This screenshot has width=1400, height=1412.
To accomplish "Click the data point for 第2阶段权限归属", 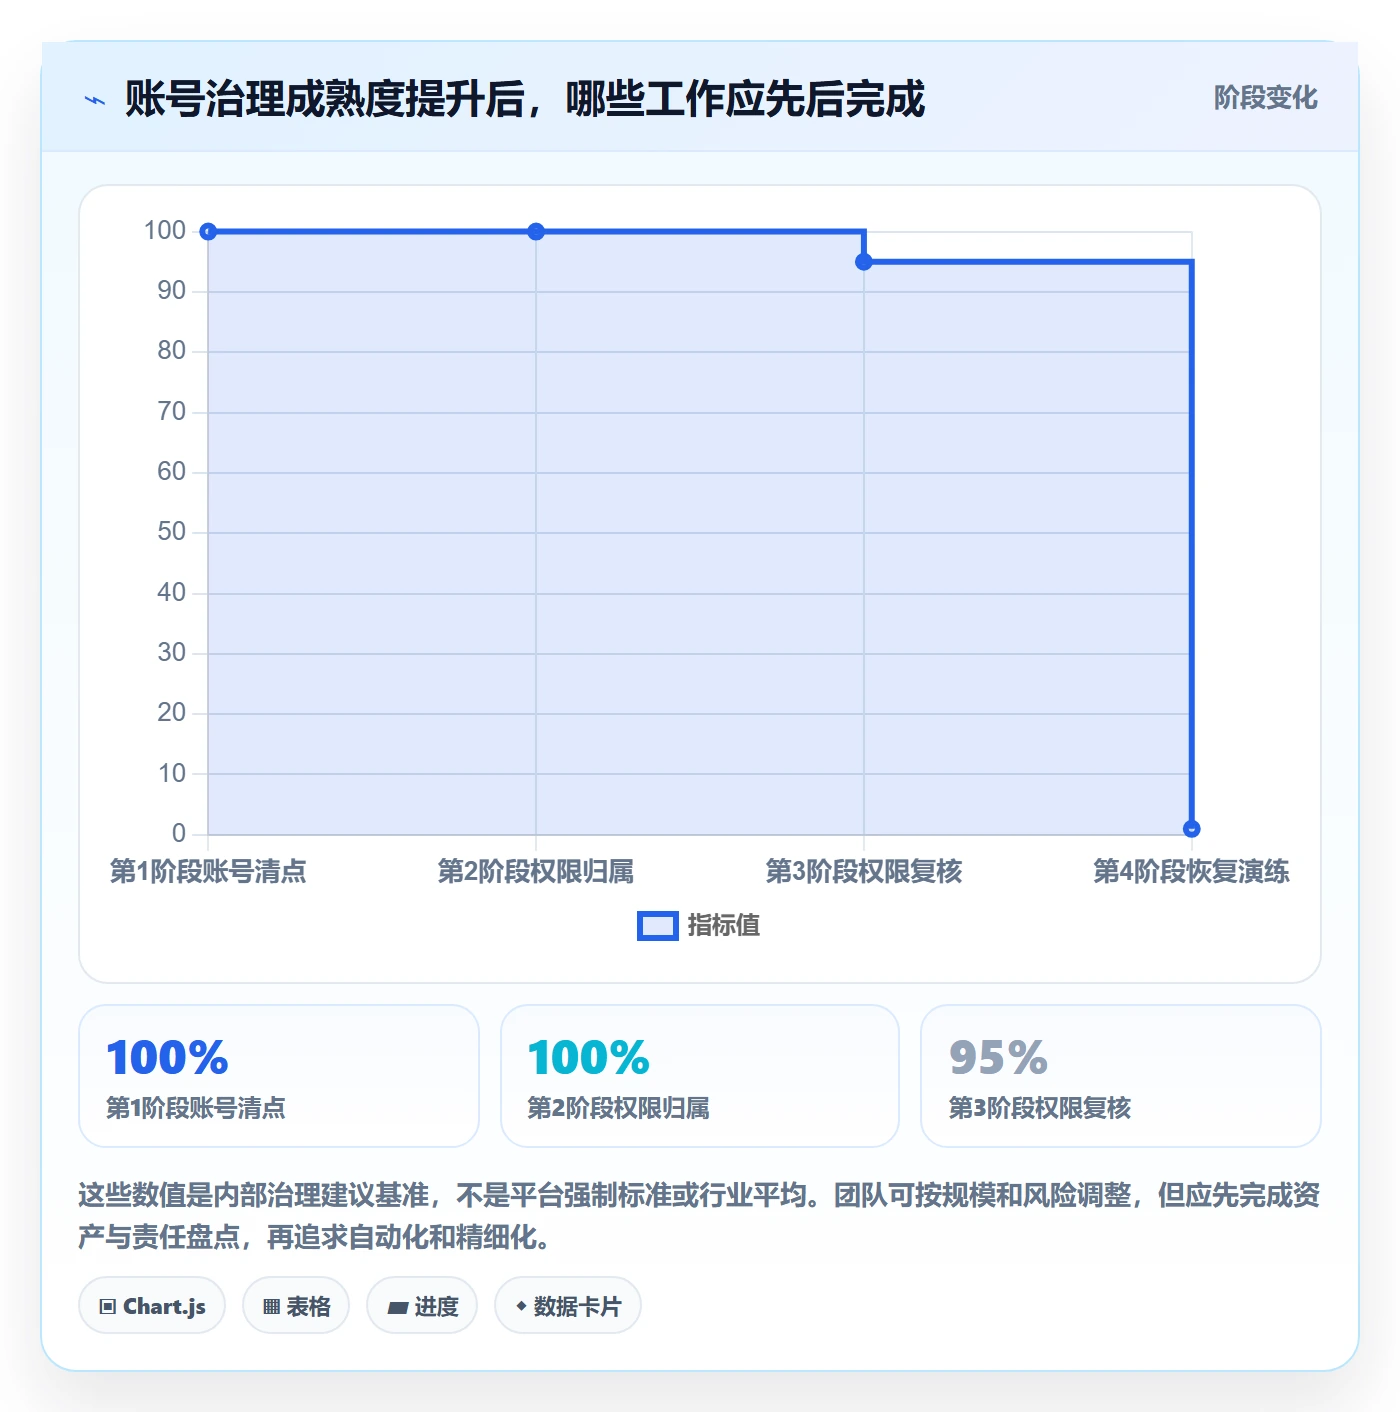I will click(x=536, y=232).
